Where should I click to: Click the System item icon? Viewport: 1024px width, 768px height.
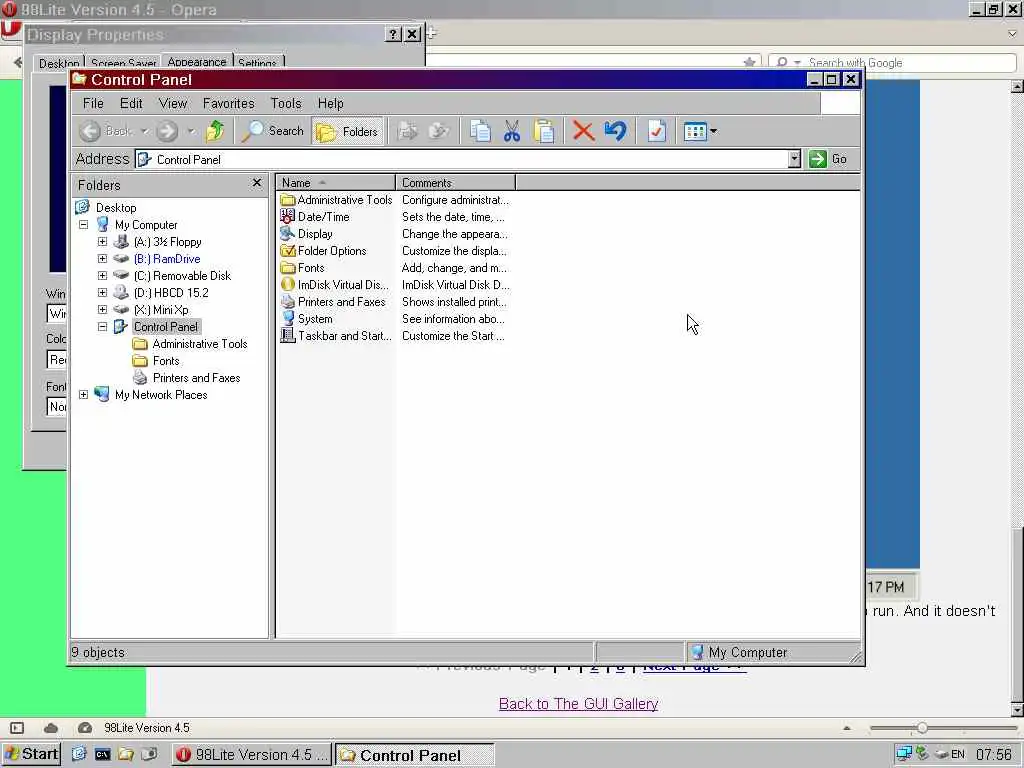pos(287,319)
